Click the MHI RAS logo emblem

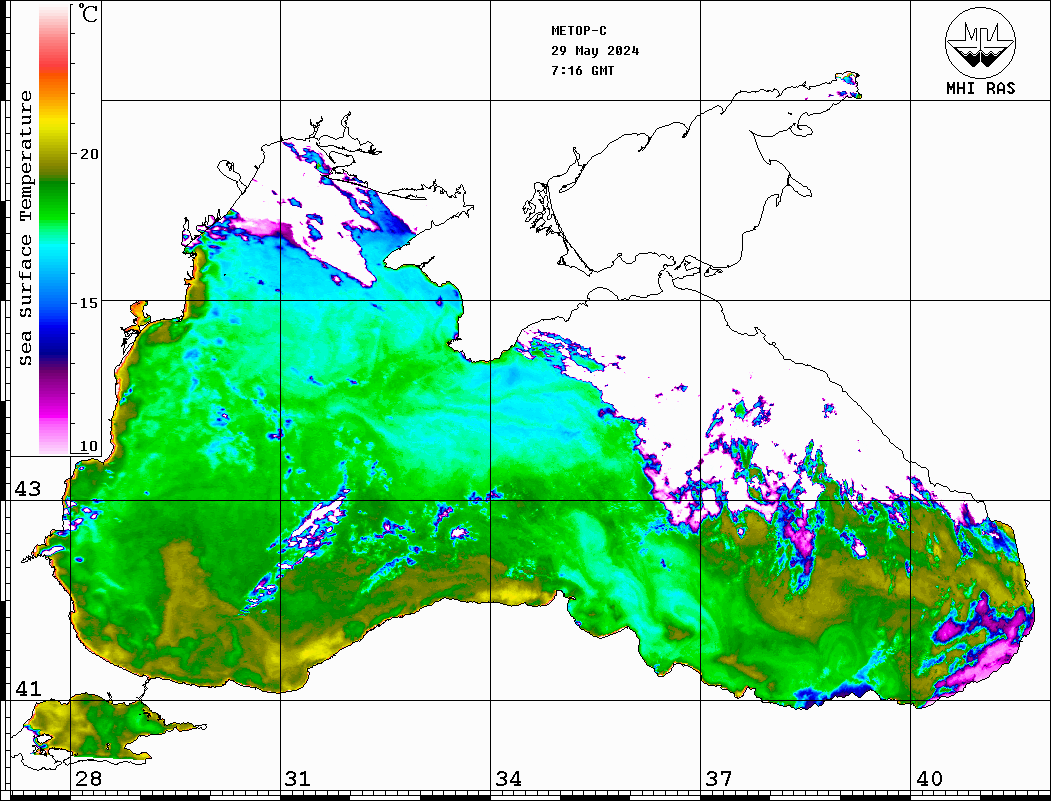click(980, 42)
